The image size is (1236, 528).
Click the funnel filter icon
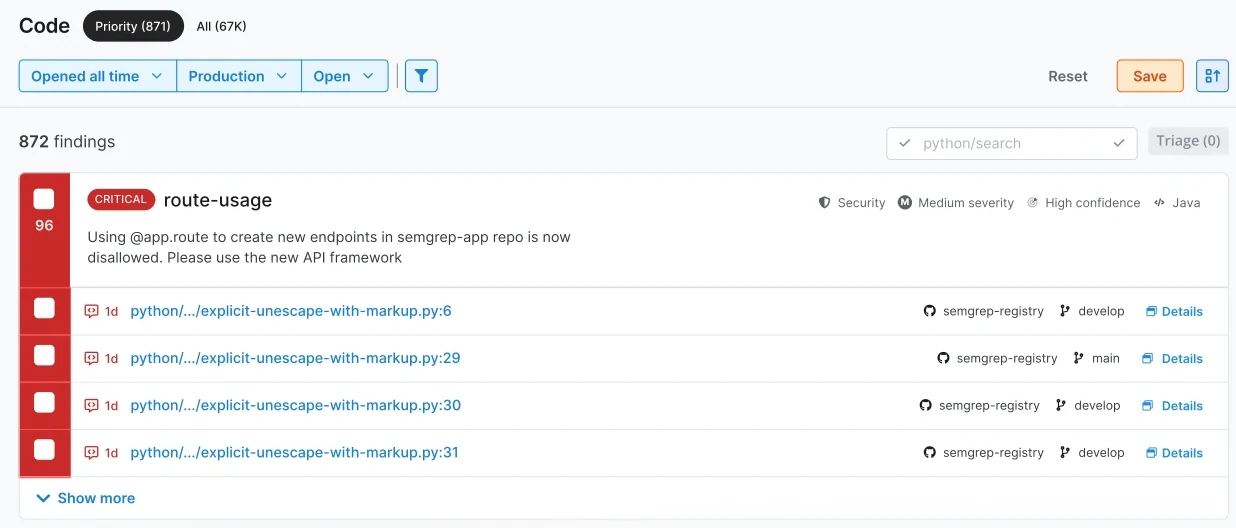tap(421, 76)
